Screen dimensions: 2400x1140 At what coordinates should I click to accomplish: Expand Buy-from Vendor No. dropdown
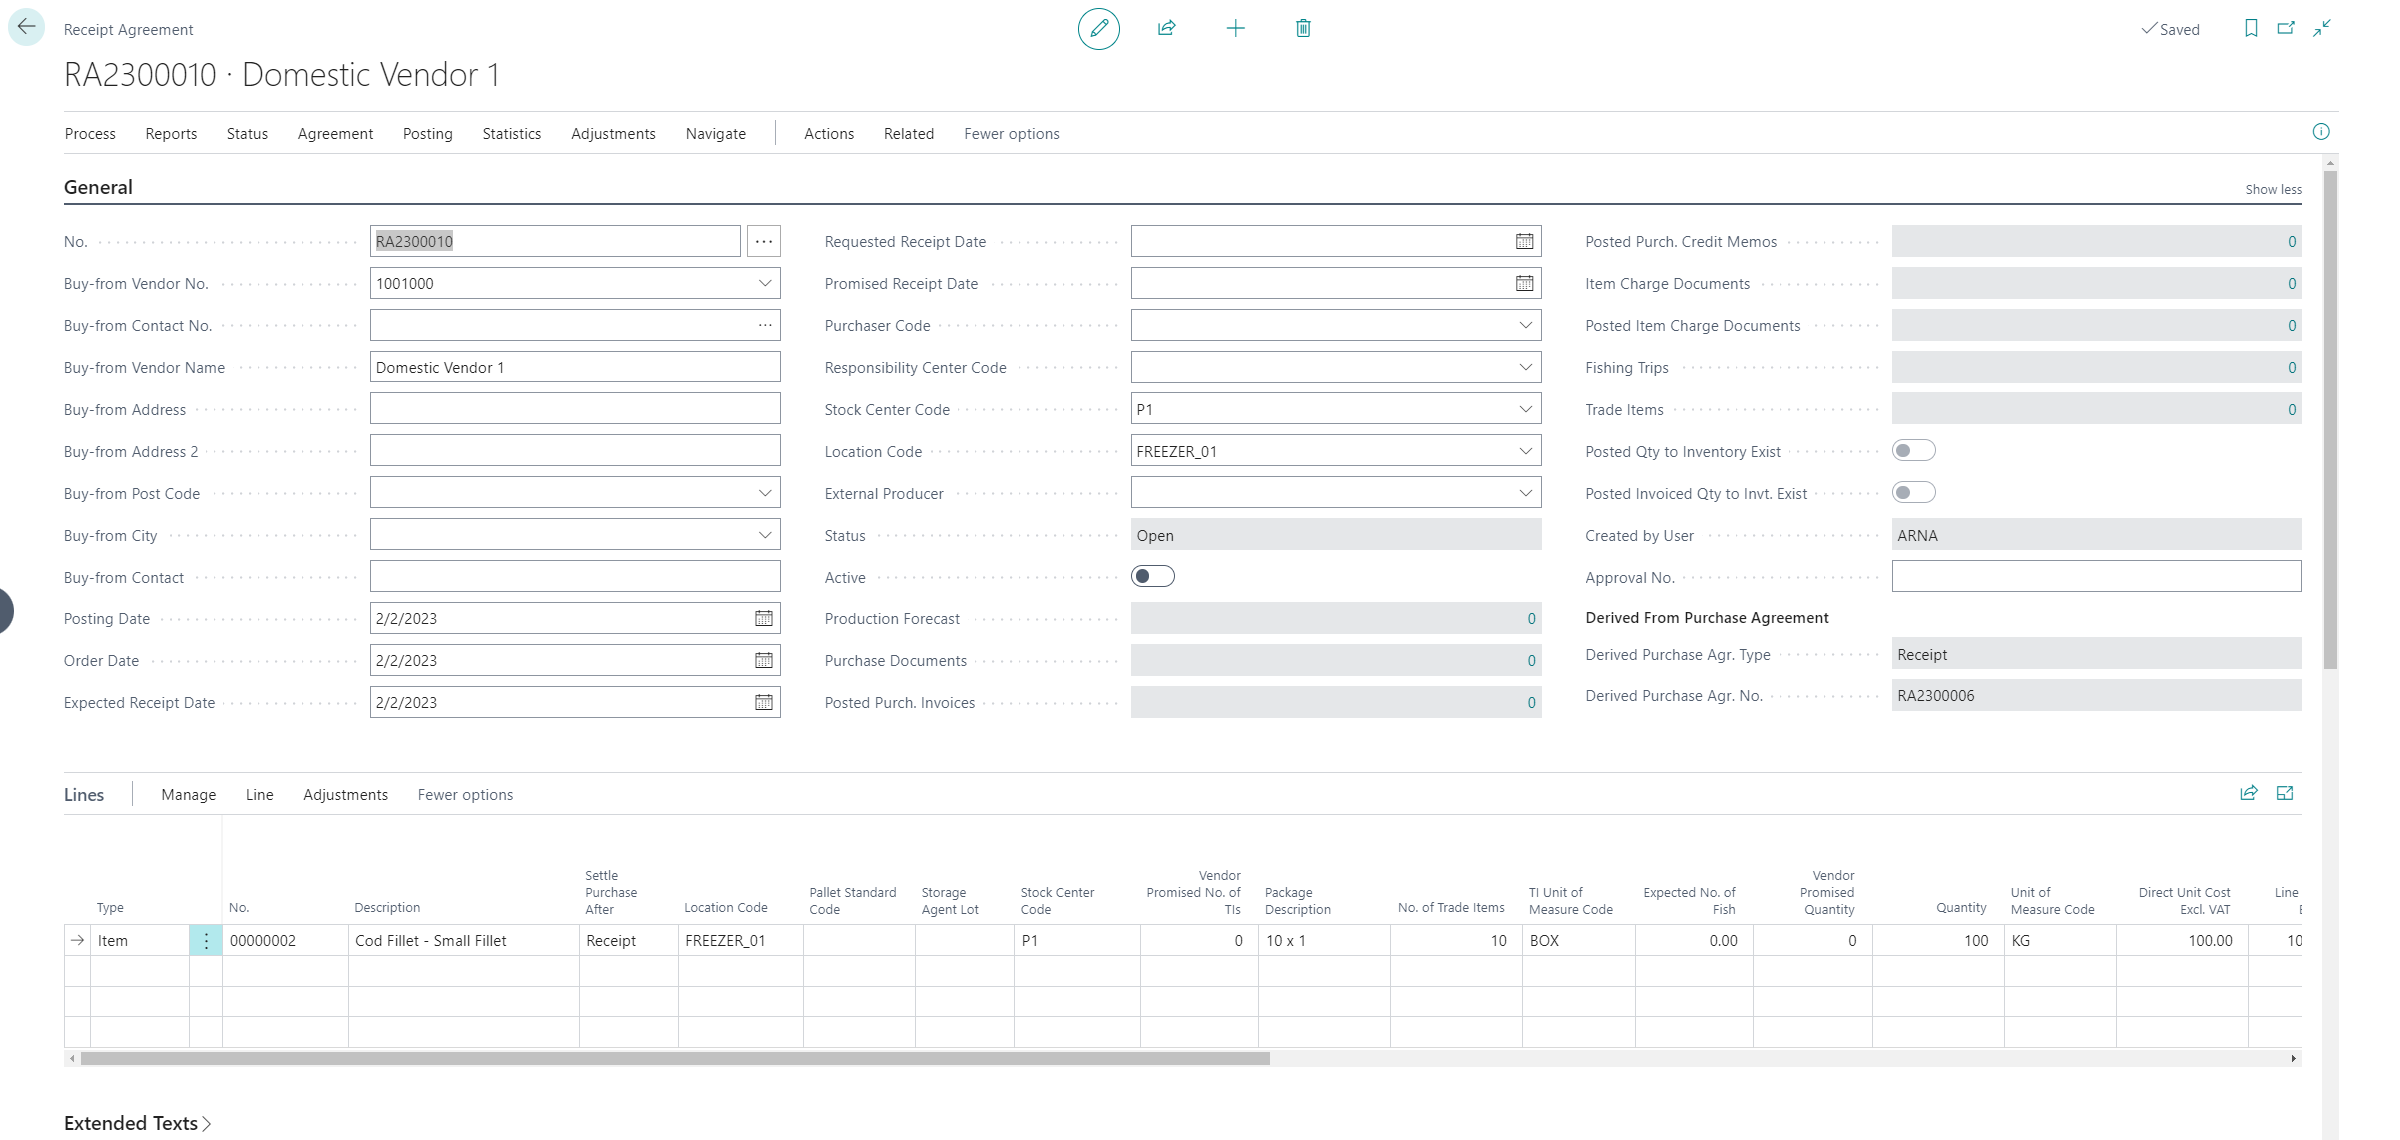[x=765, y=284]
